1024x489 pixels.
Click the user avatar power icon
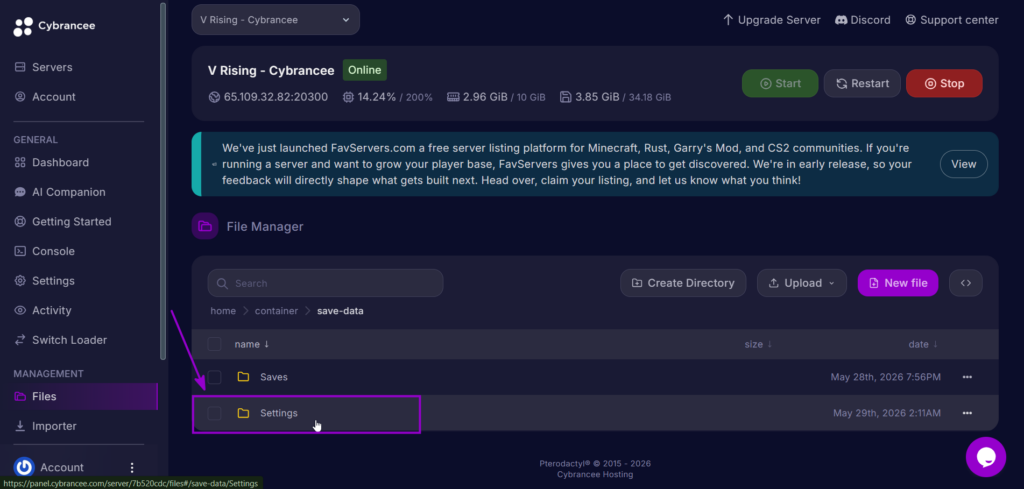[x=24, y=467]
